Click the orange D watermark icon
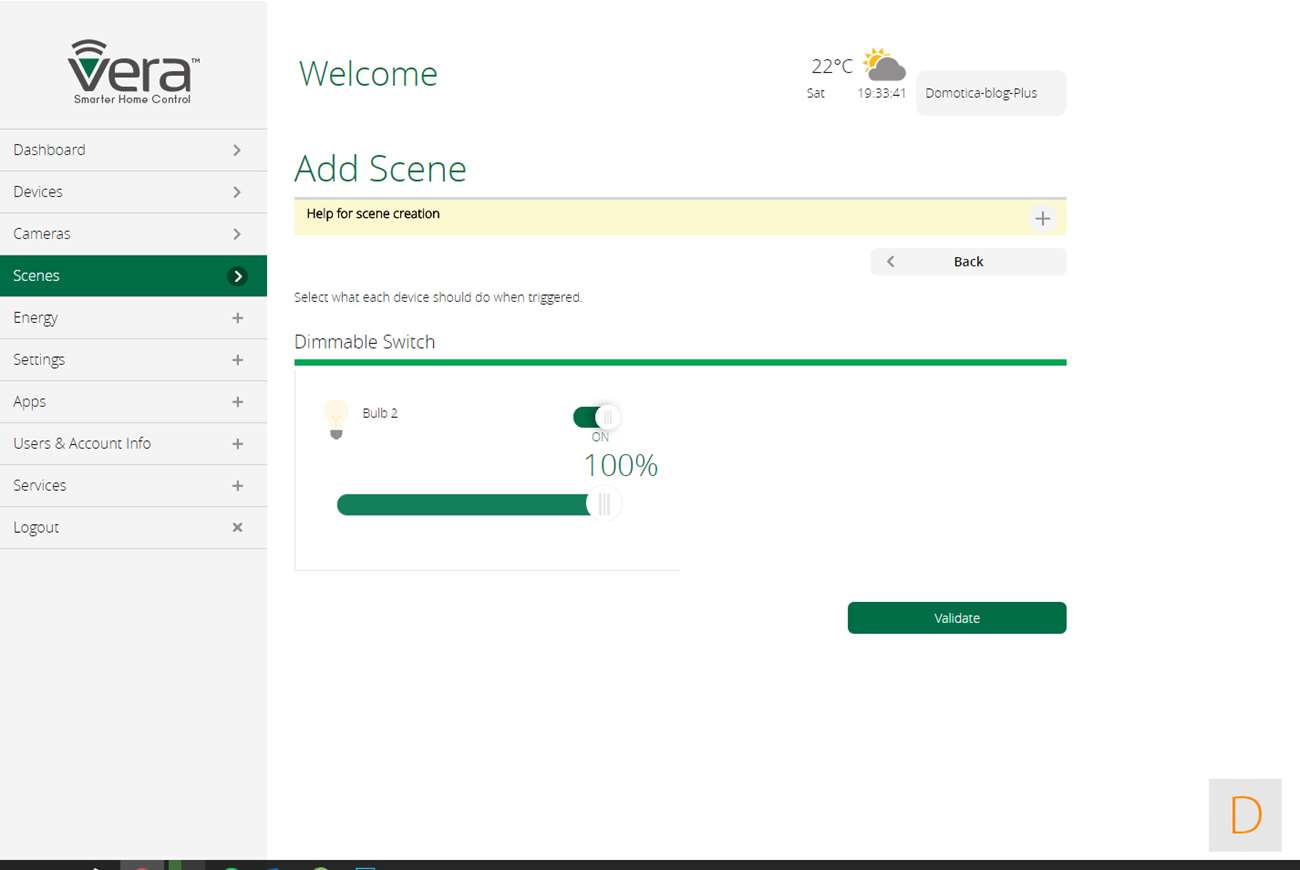Viewport: 1300px width, 870px height. pos(1245,815)
